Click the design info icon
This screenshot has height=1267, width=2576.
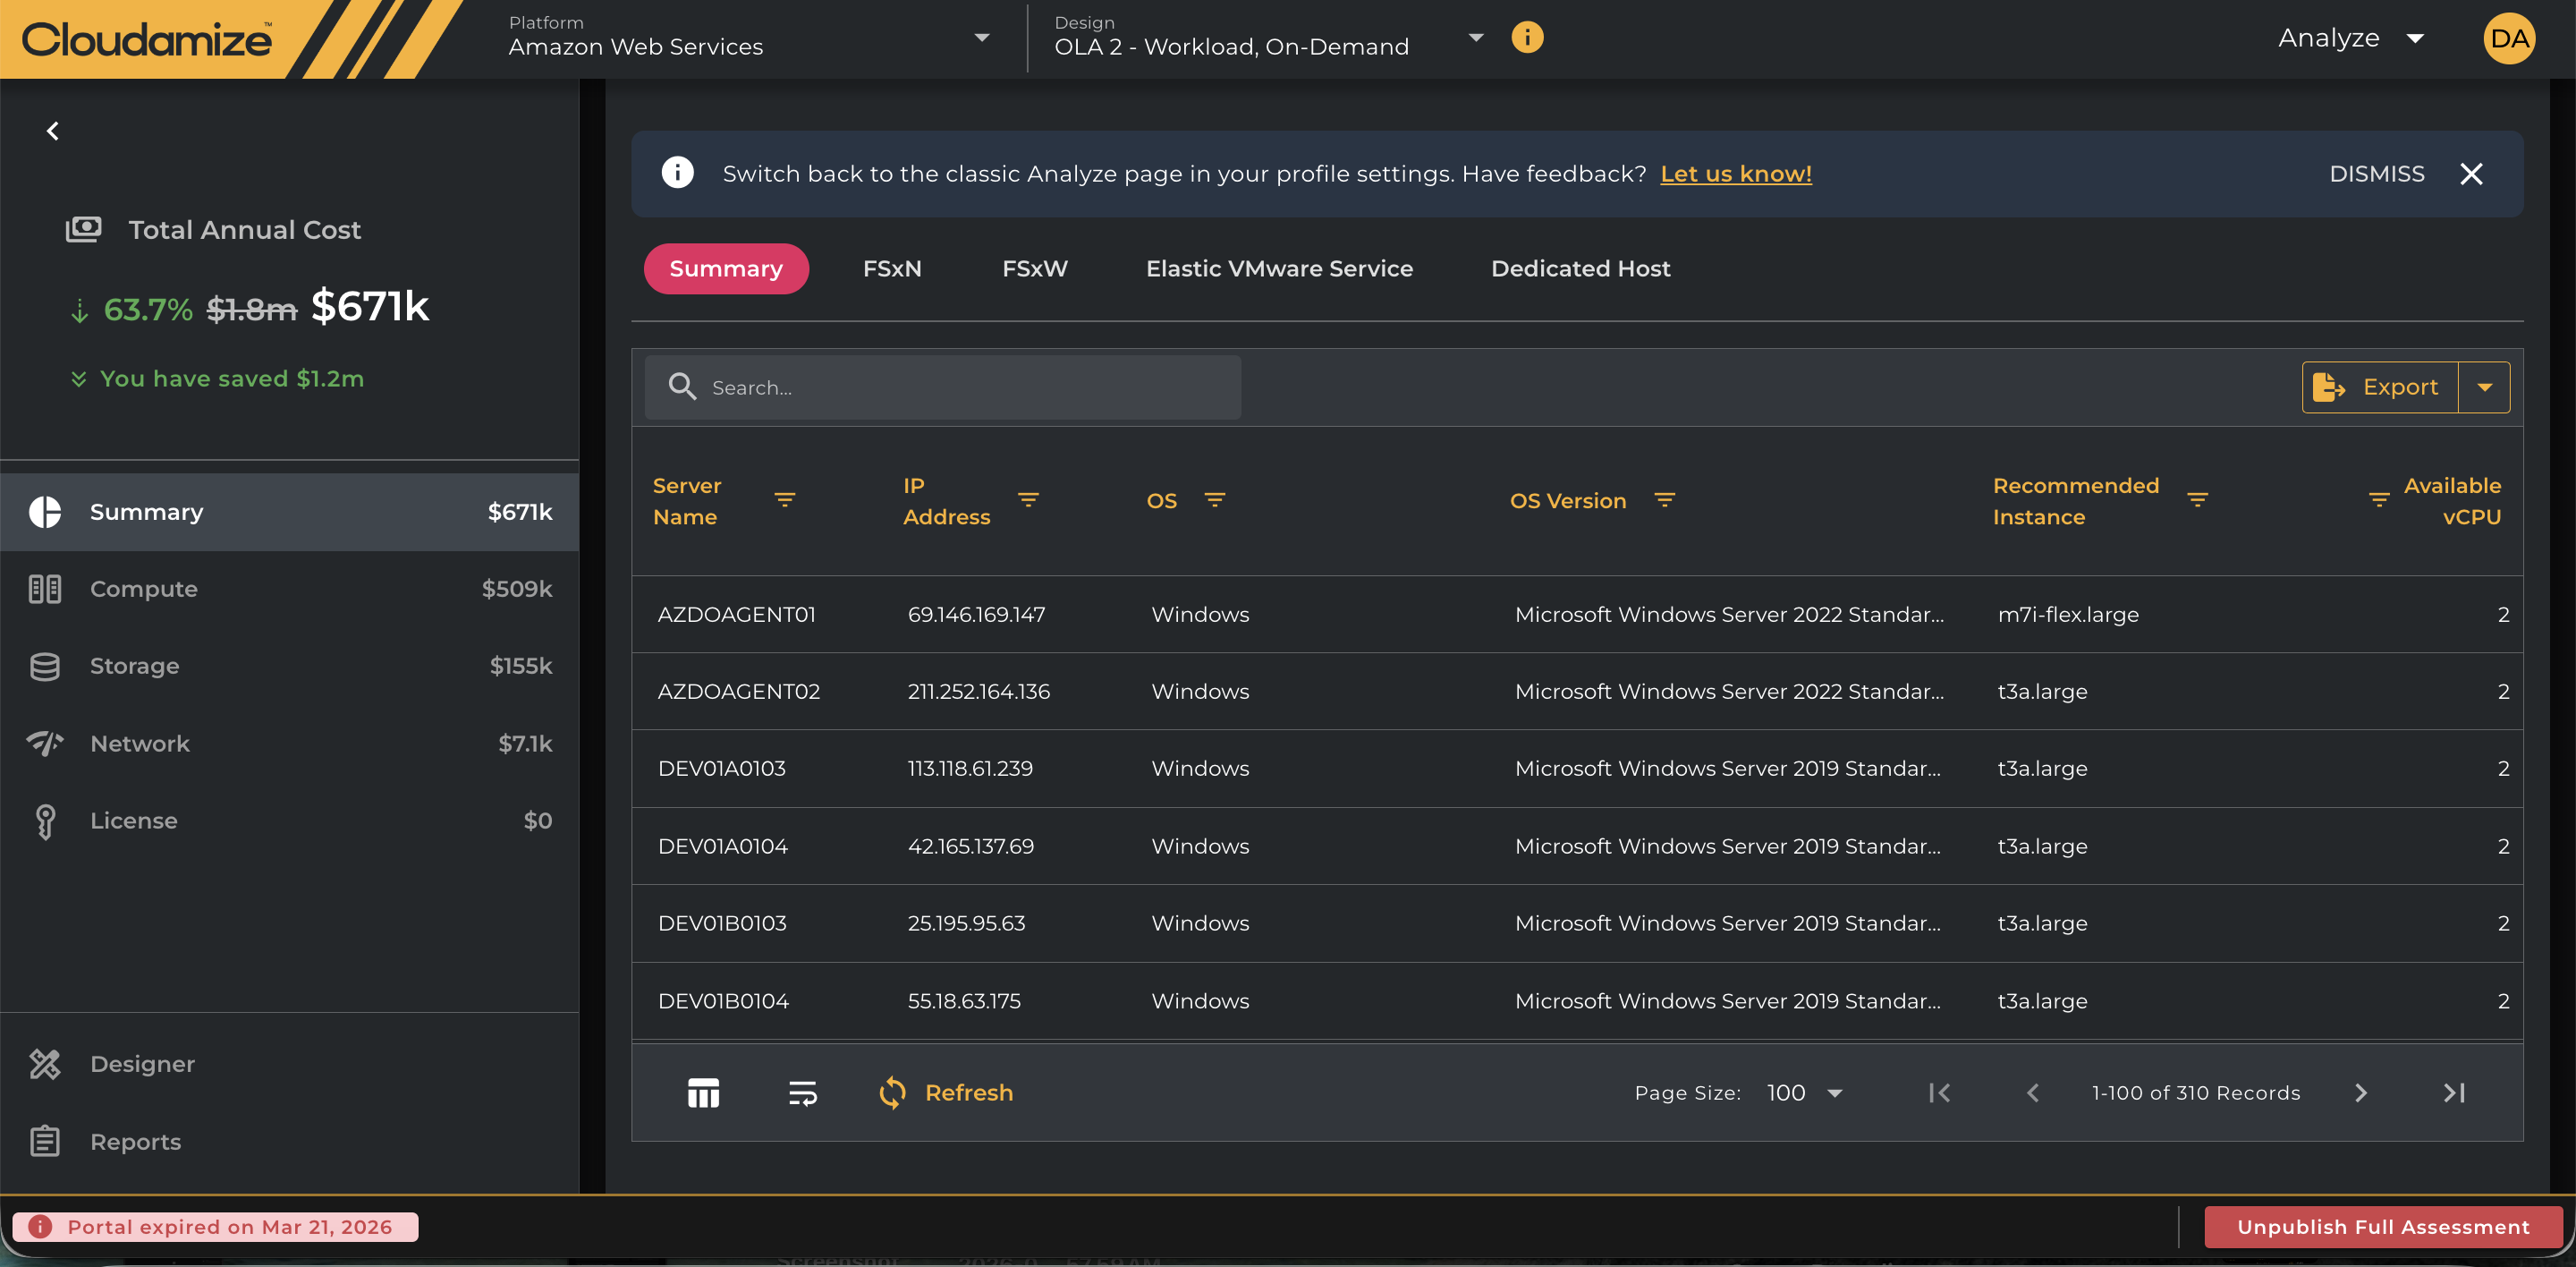1527,38
